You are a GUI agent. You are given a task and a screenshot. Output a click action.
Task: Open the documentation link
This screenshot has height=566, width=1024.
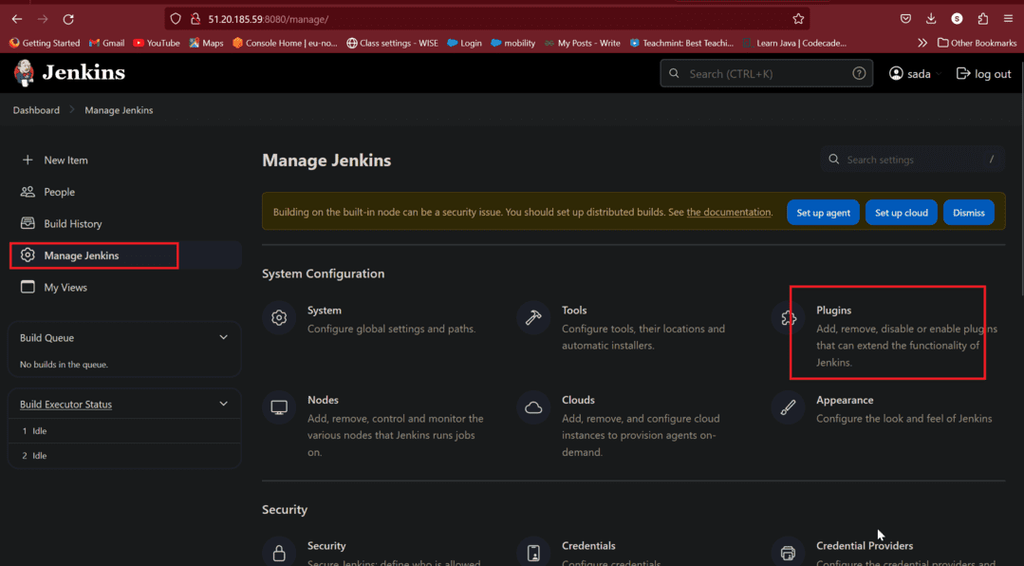click(x=728, y=212)
